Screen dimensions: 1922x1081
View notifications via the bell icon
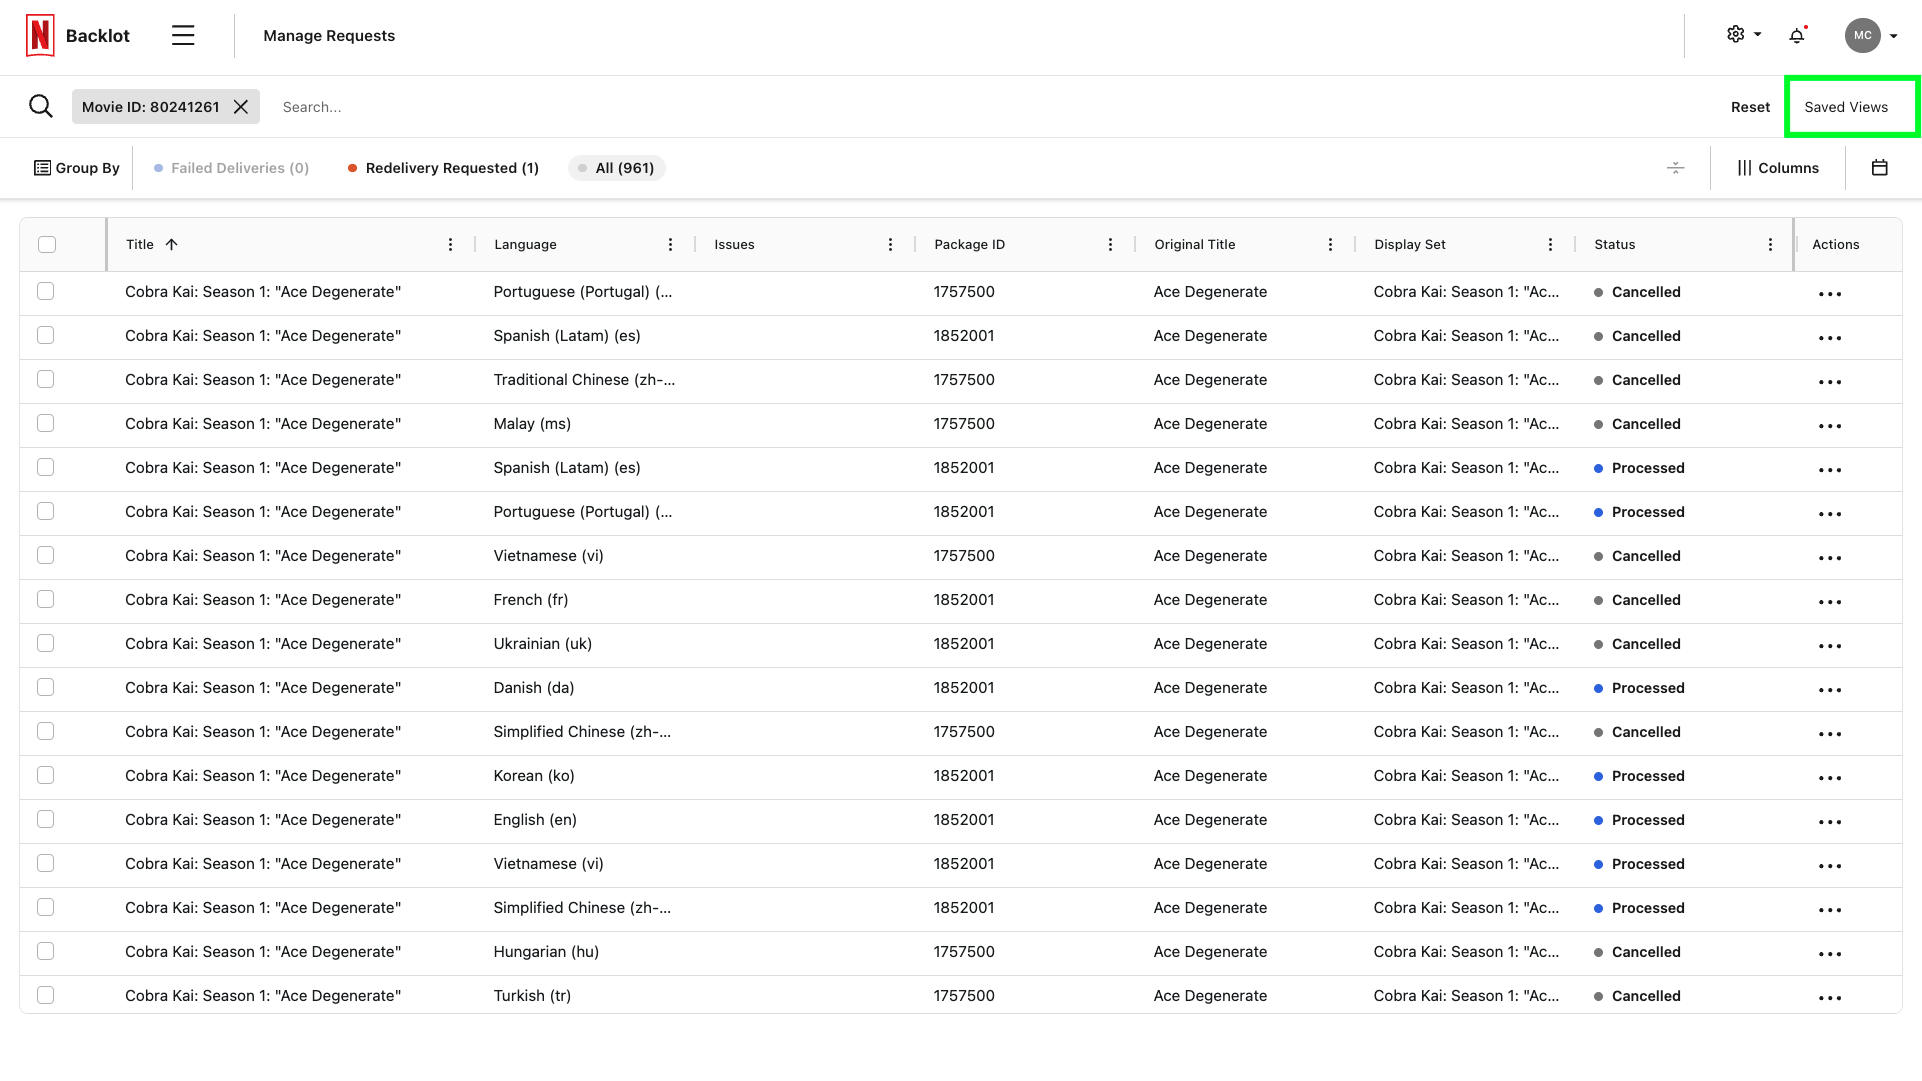tap(1797, 35)
